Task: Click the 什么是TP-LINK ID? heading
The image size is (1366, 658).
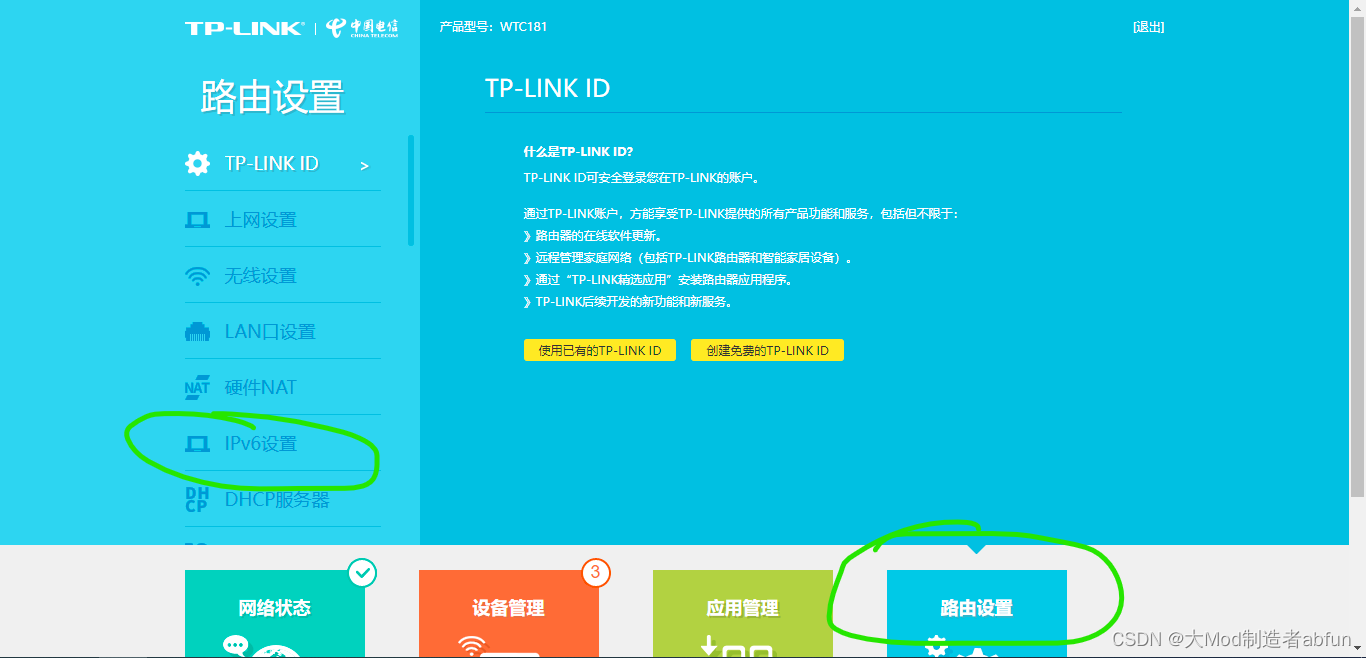Action: [578, 153]
